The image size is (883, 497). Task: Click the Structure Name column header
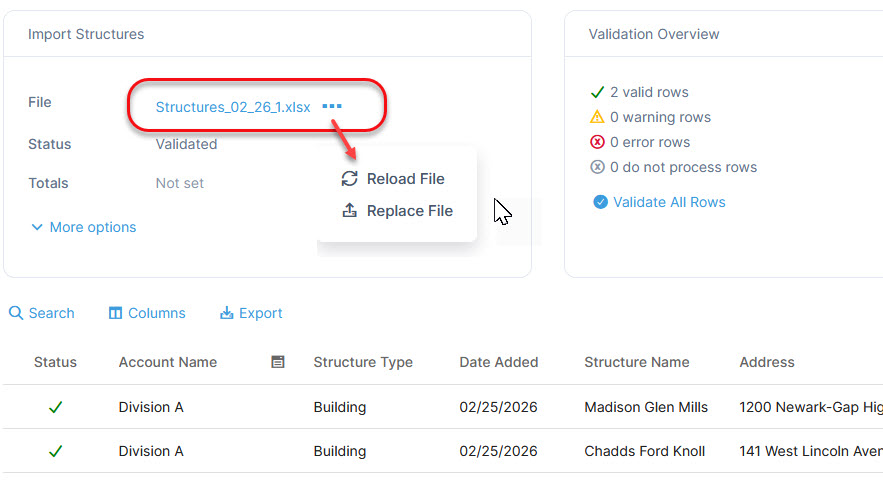(636, 362)
